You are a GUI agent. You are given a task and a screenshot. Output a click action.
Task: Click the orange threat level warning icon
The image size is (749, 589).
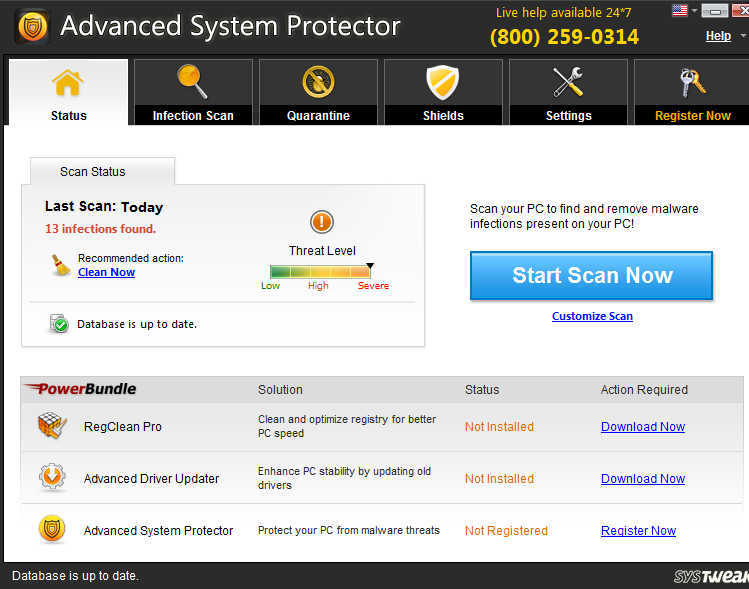click(x=322, y=222)
